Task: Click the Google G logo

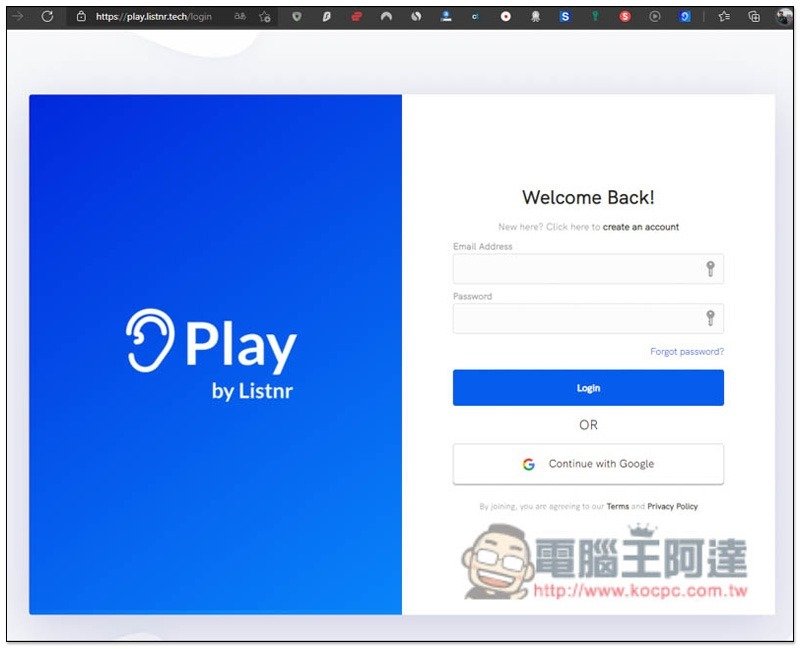Action: pos(529,464)
